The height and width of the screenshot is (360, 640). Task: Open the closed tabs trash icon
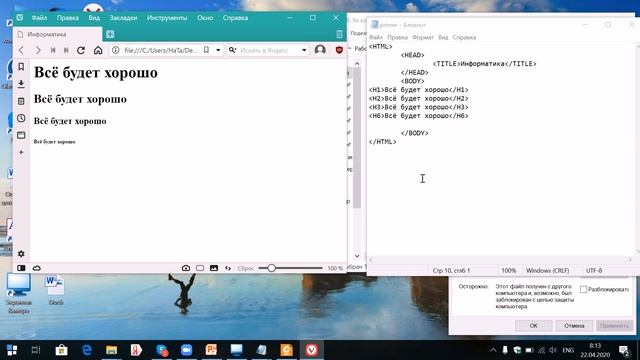coord(339,34)
